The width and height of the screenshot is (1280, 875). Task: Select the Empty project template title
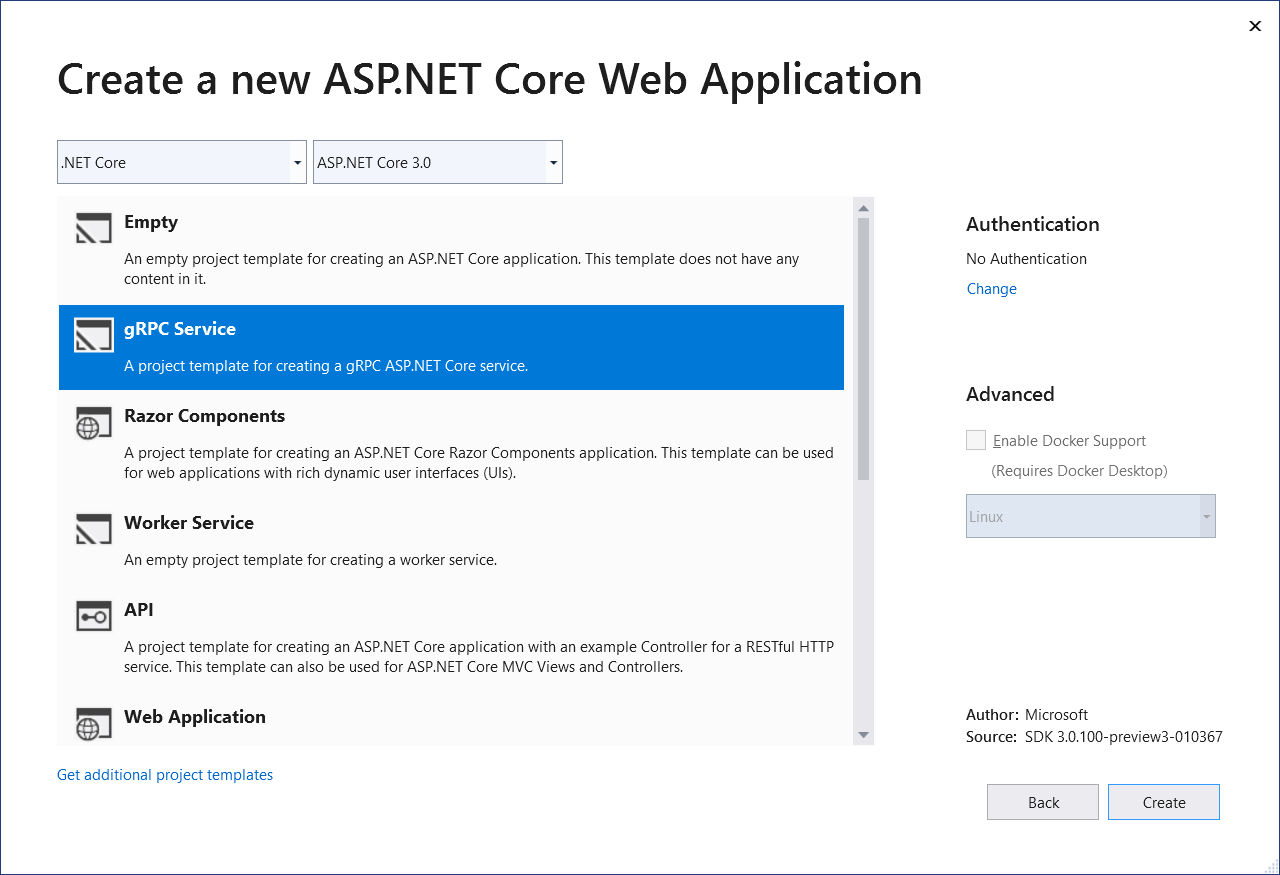coord(151,222)
